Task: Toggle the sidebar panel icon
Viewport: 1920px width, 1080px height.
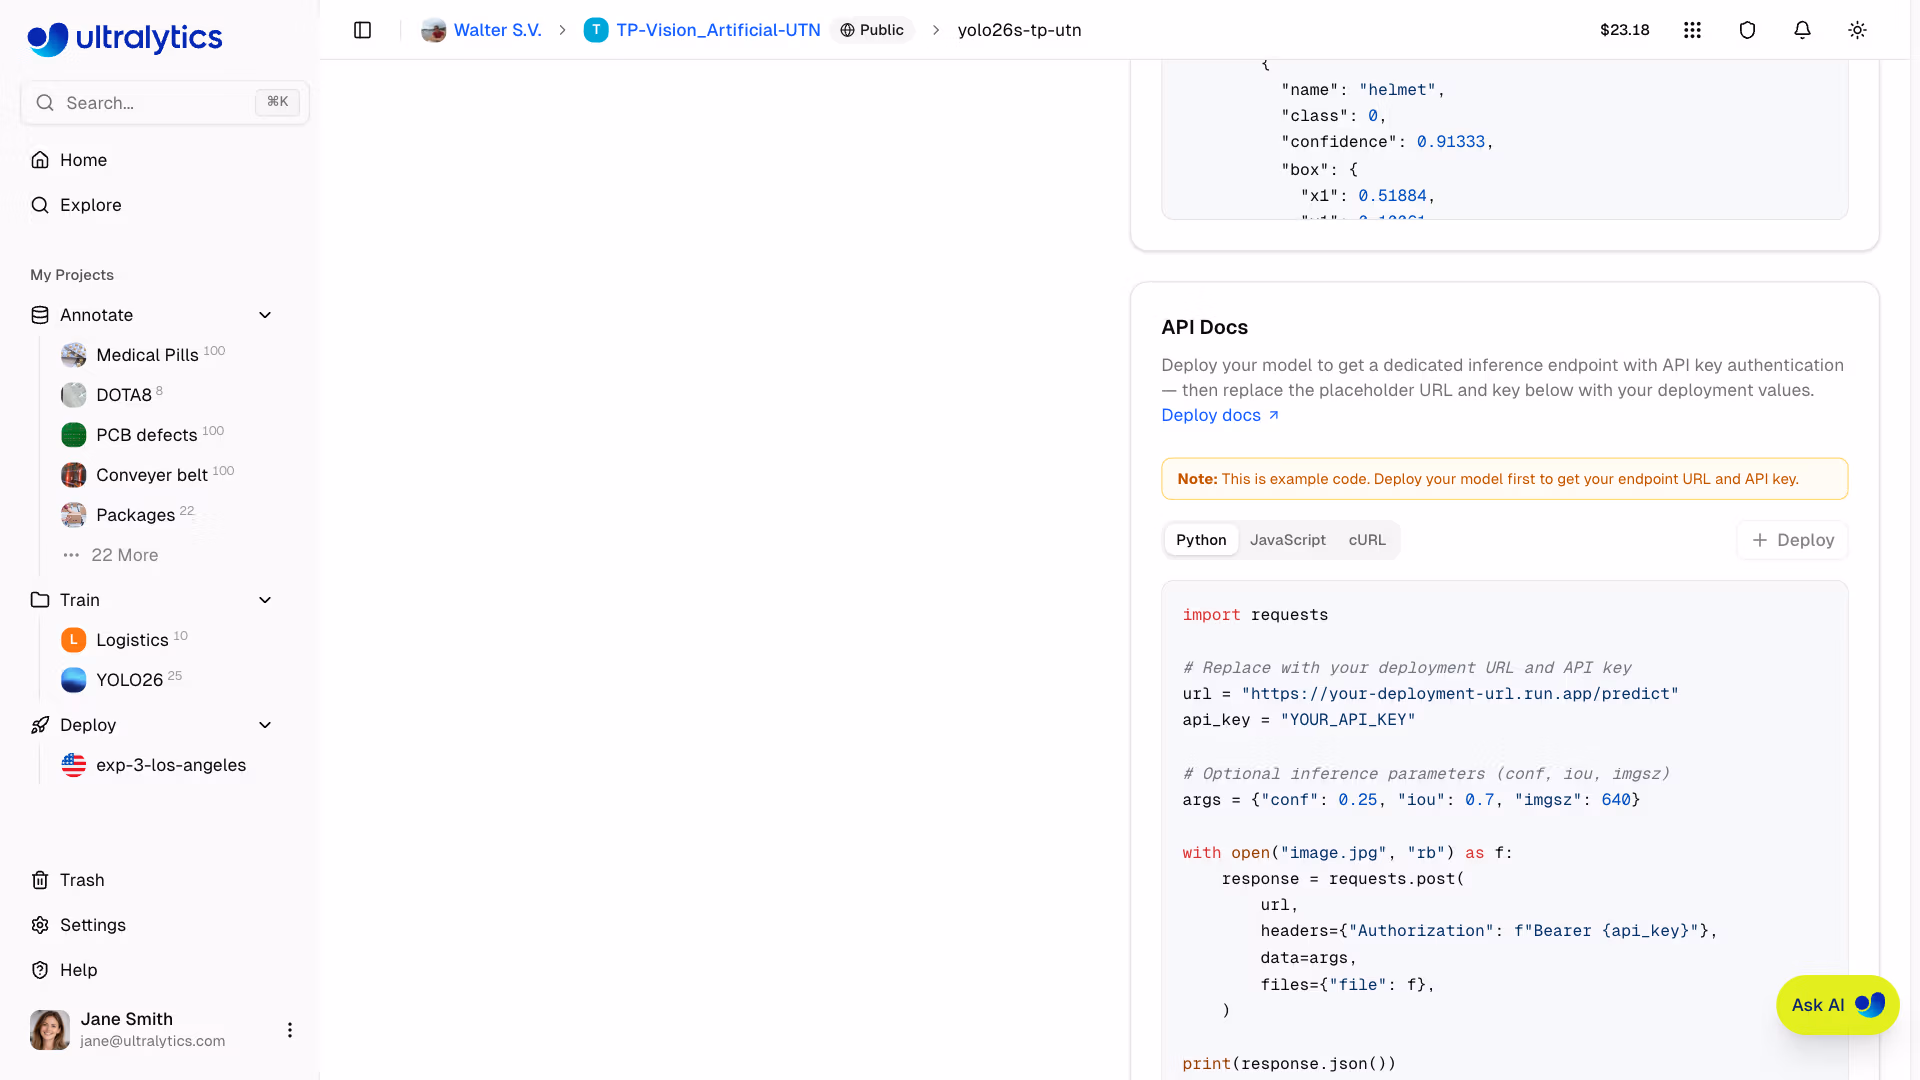Action: pyautogui.click(x=363, y=30)
